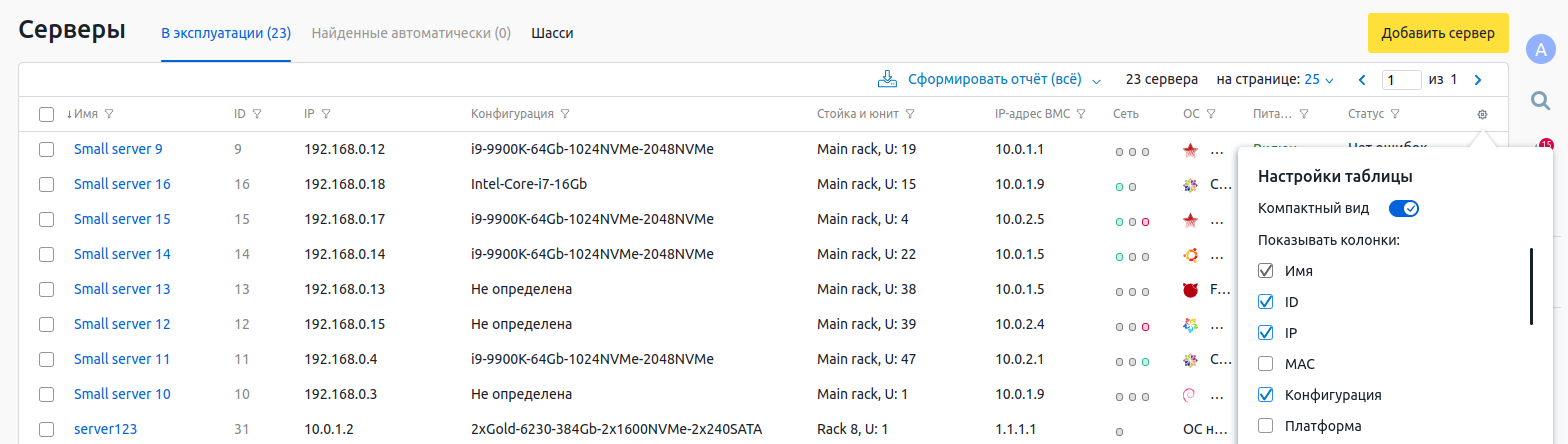Expand the Сформировать отчёт dropdown arrow

point(1097,80)
